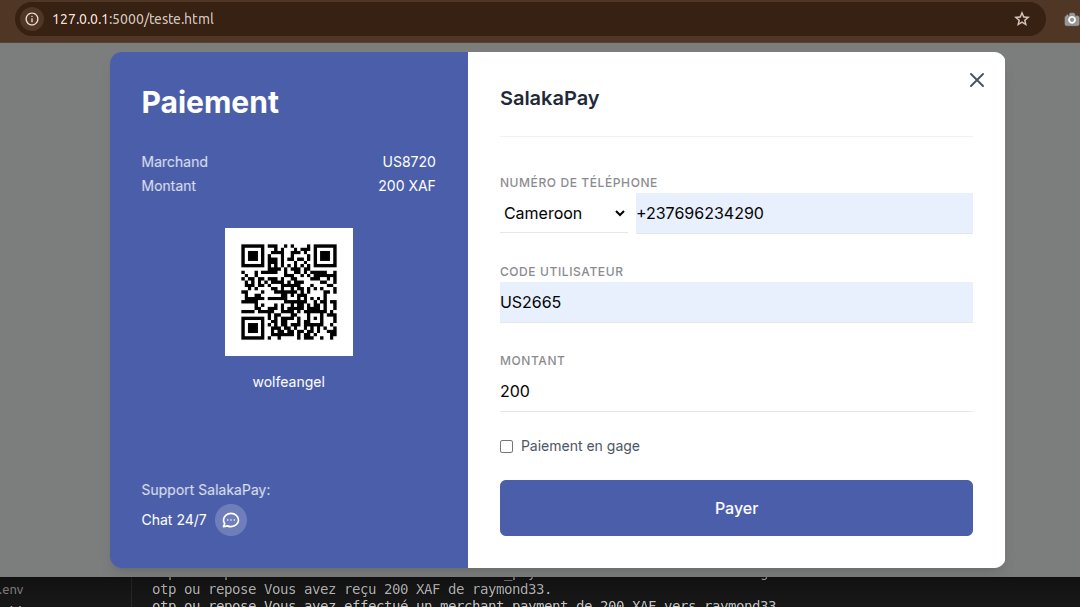Viewport: 1080px width, 607px height.
Task: Click the SalakaPay title
Action: pos(550,99)
